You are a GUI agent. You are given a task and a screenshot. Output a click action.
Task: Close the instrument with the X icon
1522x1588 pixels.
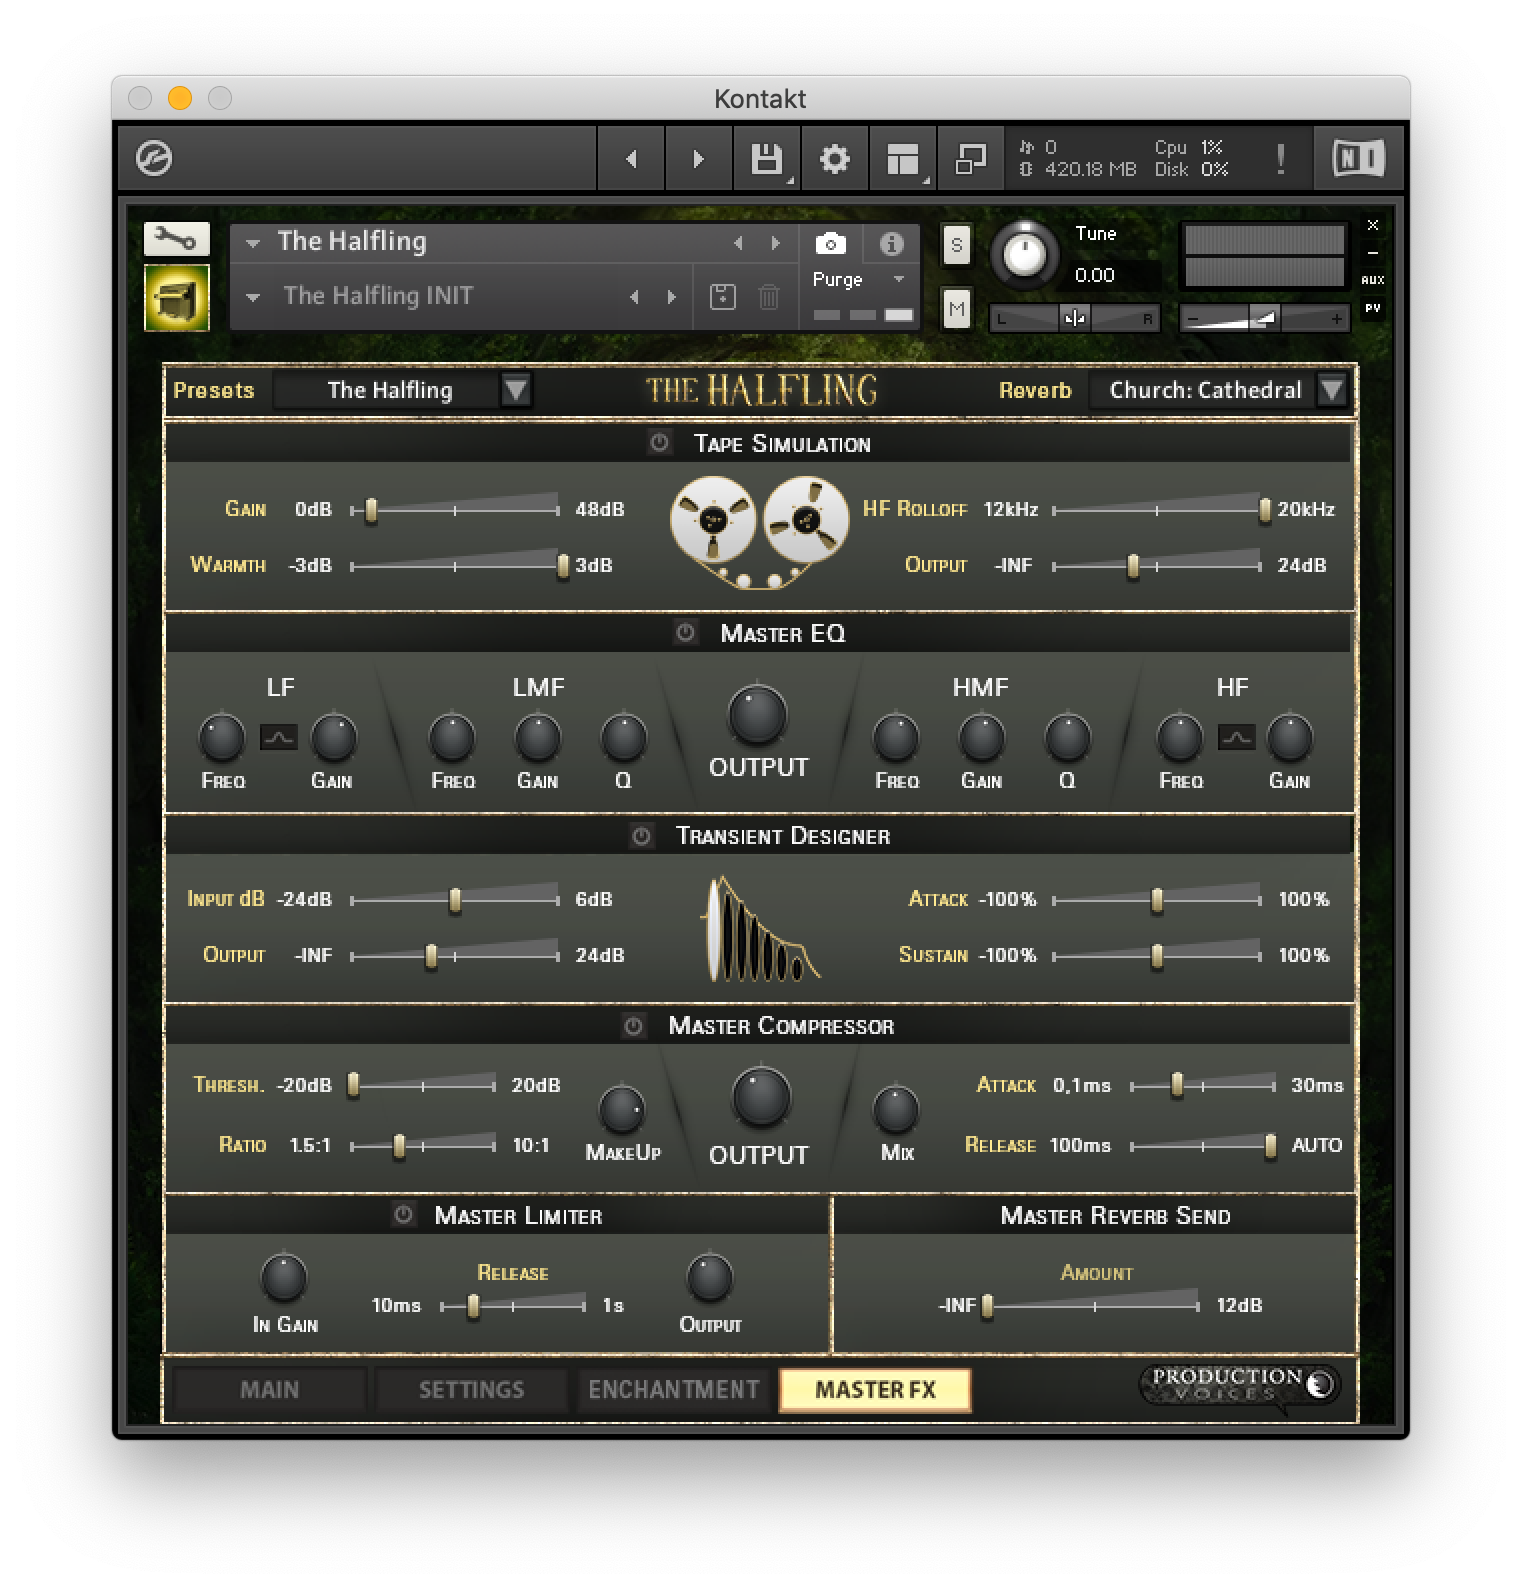tap(1373, 225)
